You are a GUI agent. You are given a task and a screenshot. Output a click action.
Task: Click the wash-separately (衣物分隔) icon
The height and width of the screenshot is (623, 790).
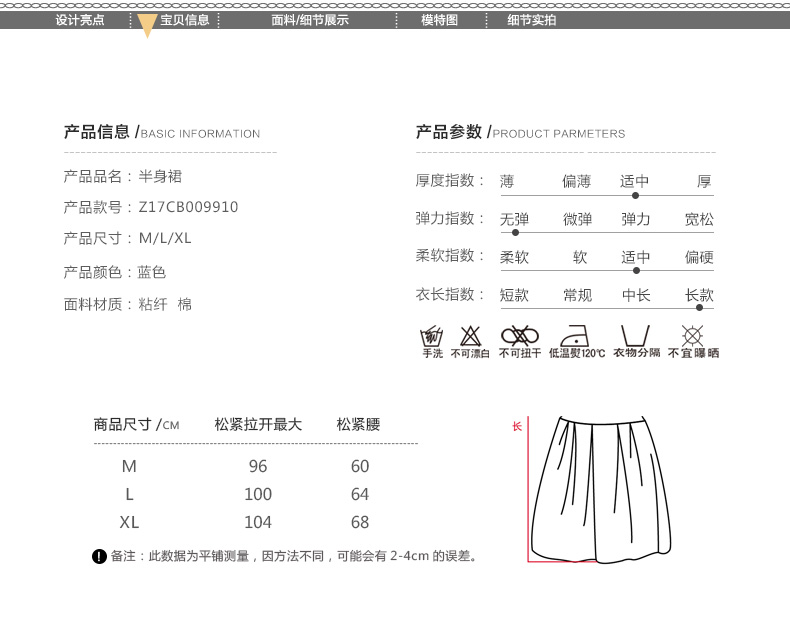tap(636, 342)
